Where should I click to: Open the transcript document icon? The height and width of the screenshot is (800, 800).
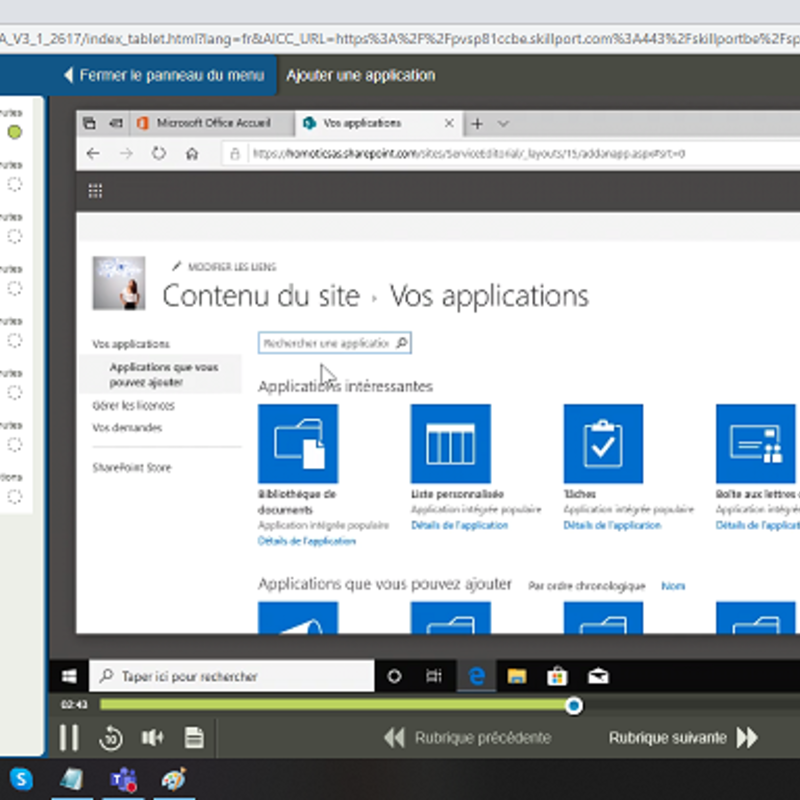tap(194, 738)
